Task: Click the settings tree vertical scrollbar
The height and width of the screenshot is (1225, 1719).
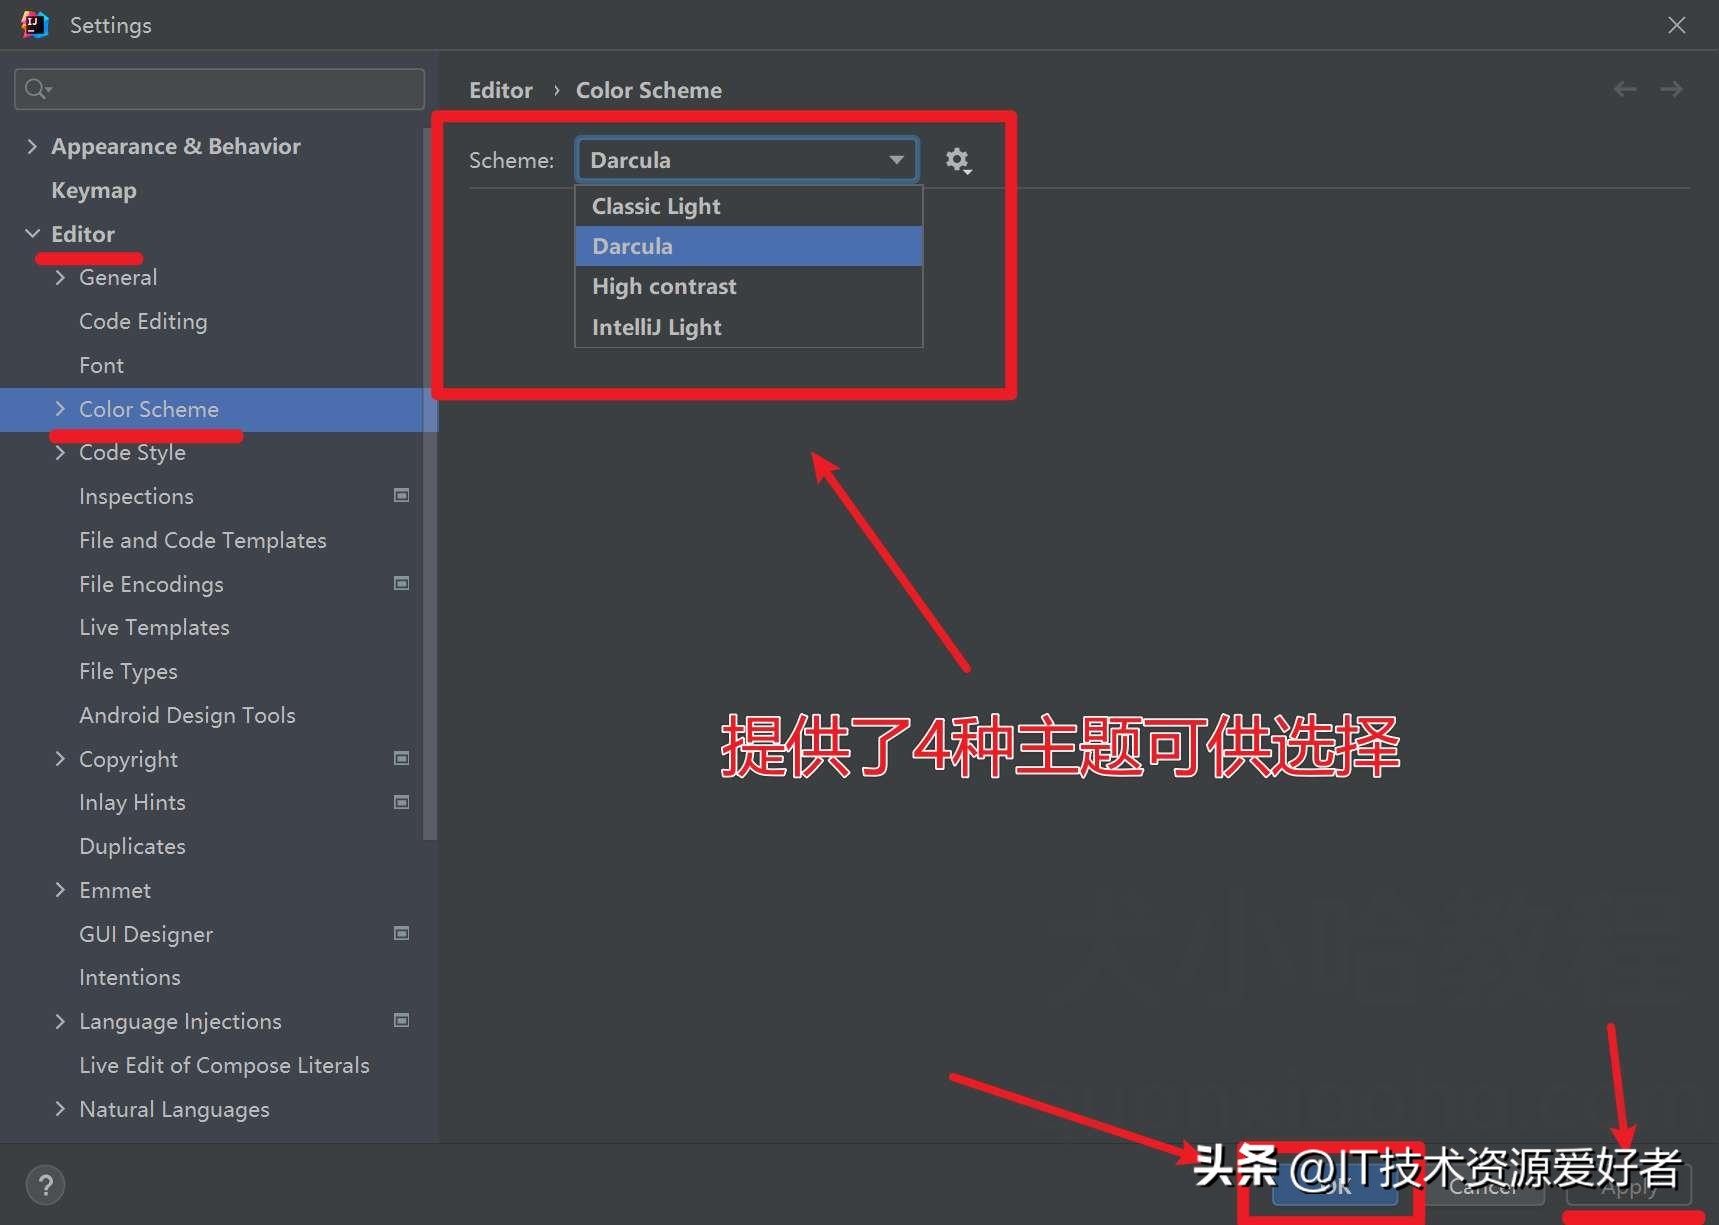Action: [x=430, y=485]
